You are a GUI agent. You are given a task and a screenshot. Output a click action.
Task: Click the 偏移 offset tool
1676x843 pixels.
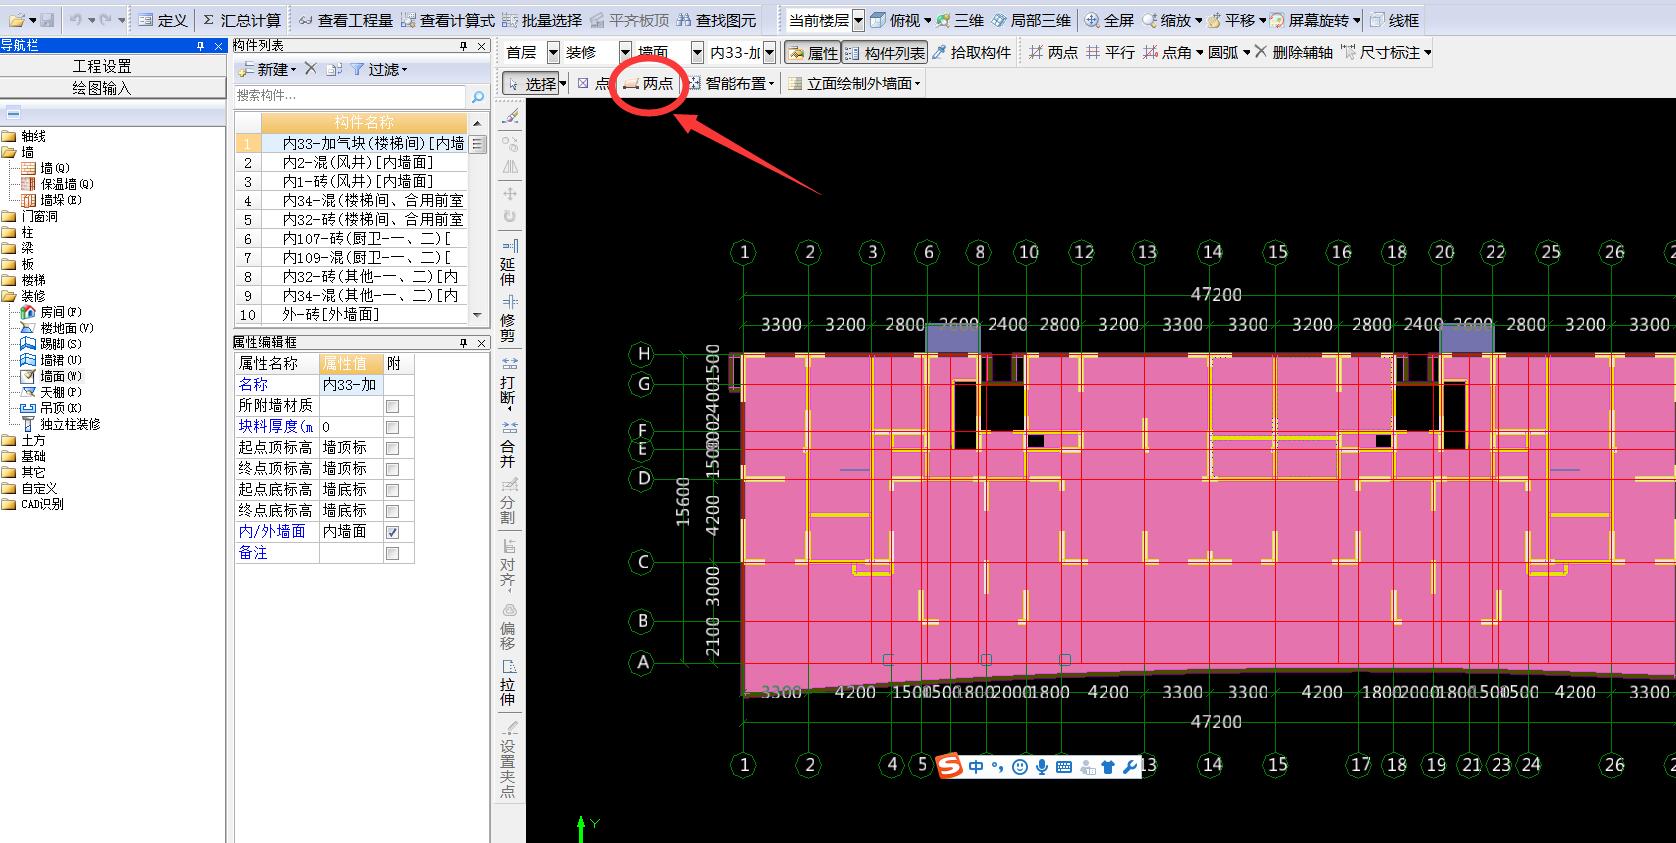point(509,626)
